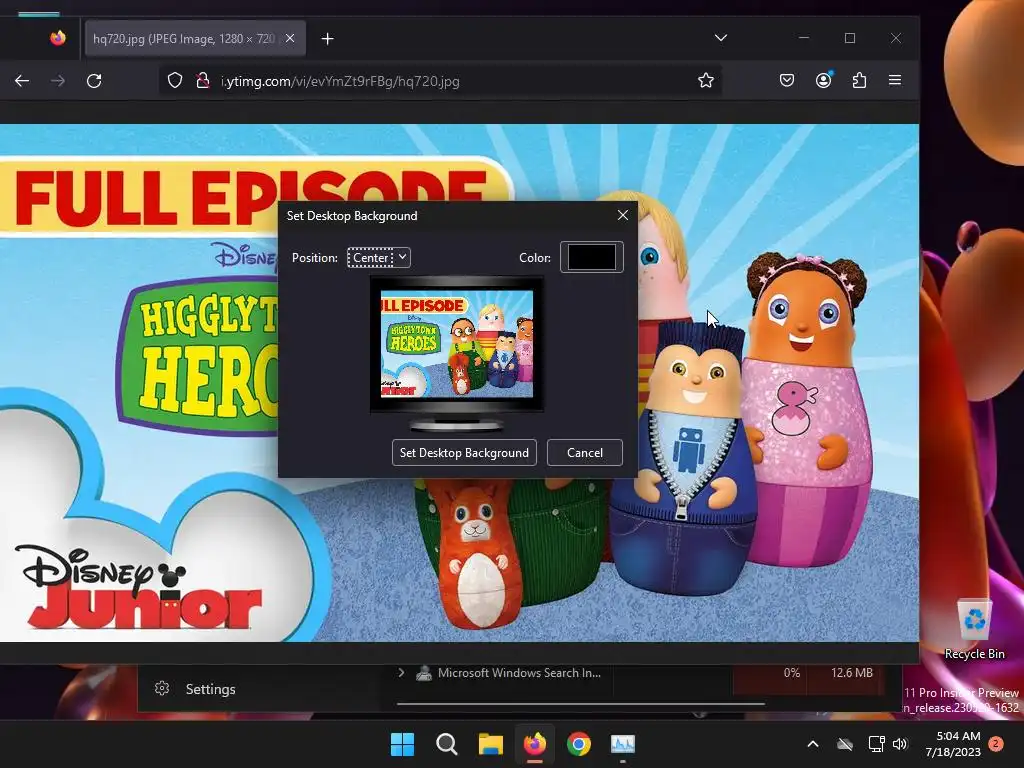Screen dimensions: 1024x768
Task: Select the Microsoft Windows Search In... process
Action: pyautogui.click(x=519, y=673)
